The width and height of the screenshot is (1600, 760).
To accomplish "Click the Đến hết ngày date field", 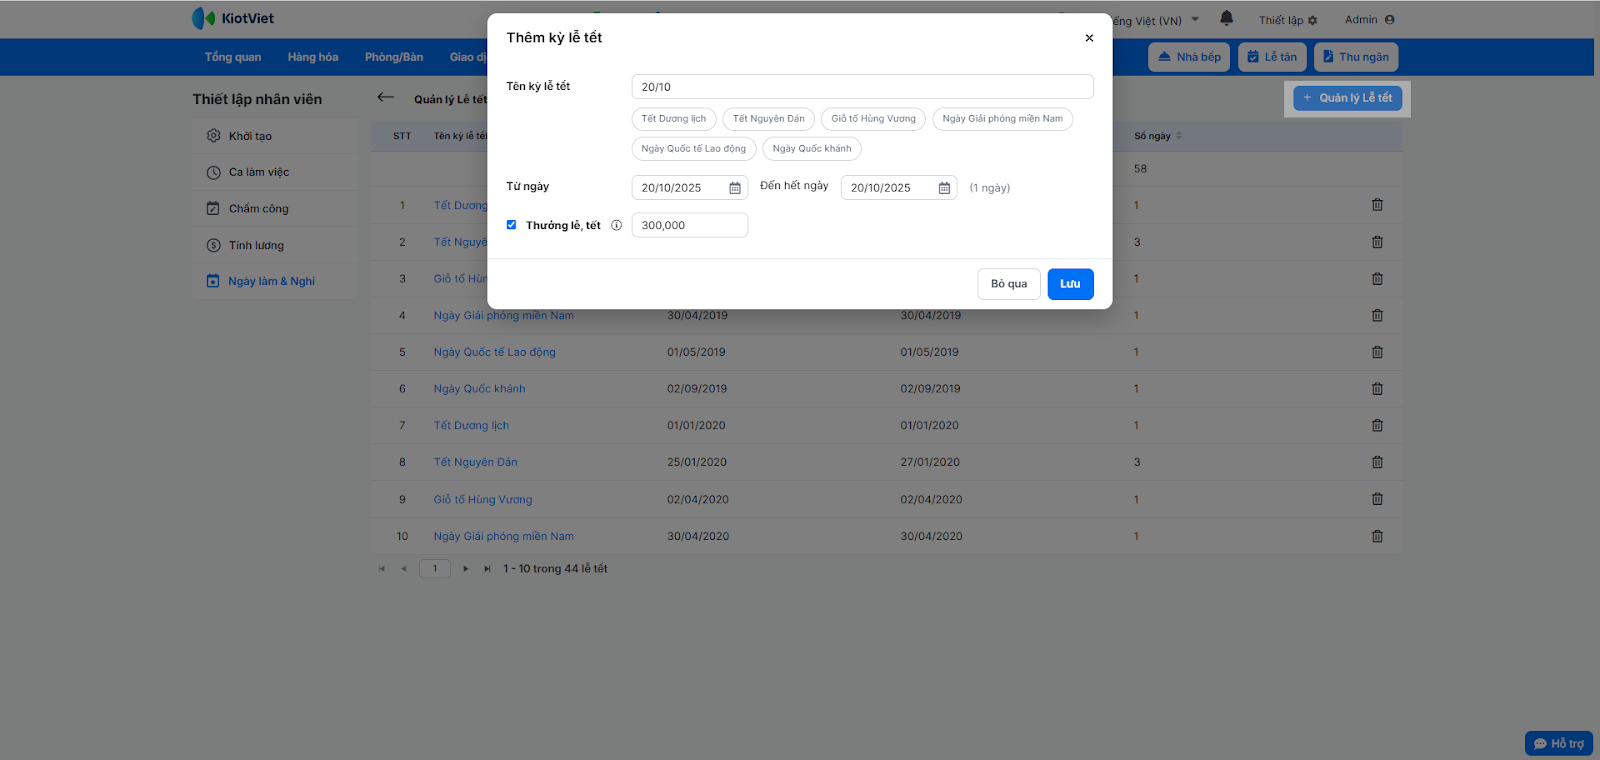I will pyautogui.click(x=898, y=188).
